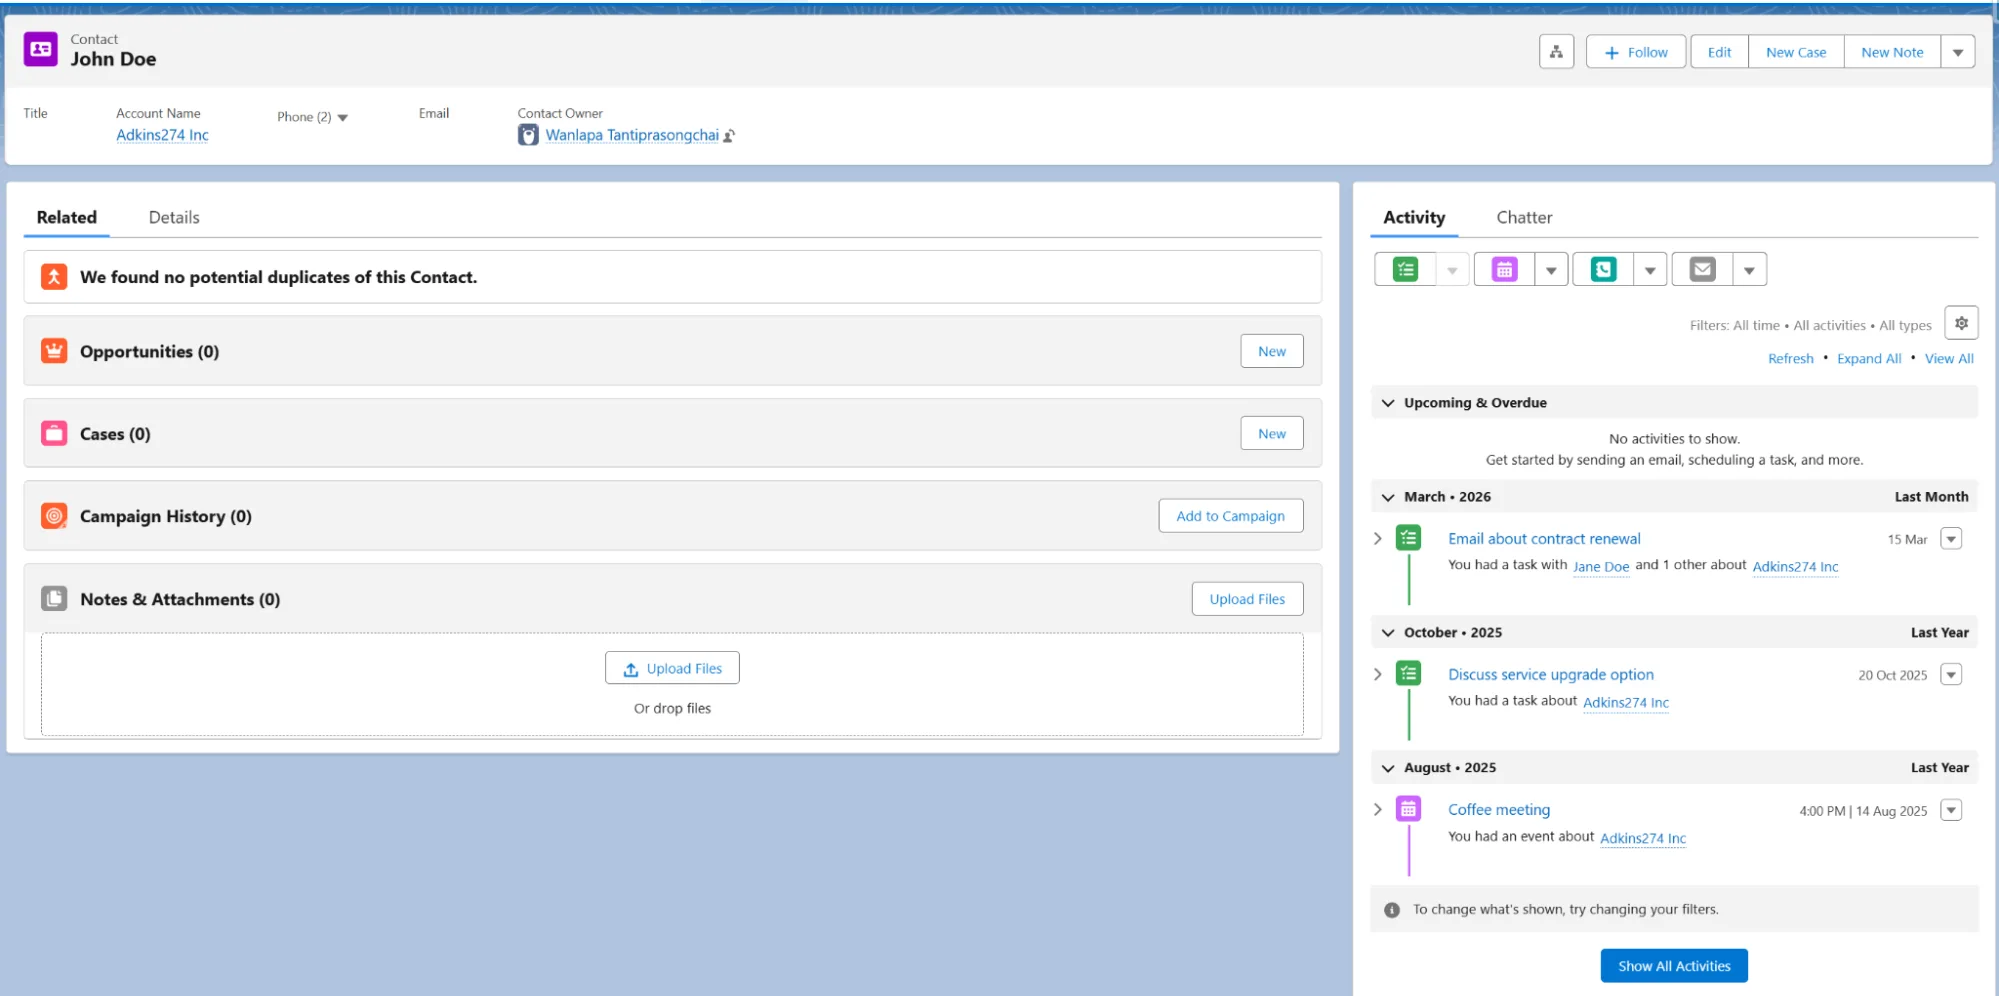Click the Contact record icon beside John Doe
This screenshot has width=1999, height=996.
coord(41,49)
